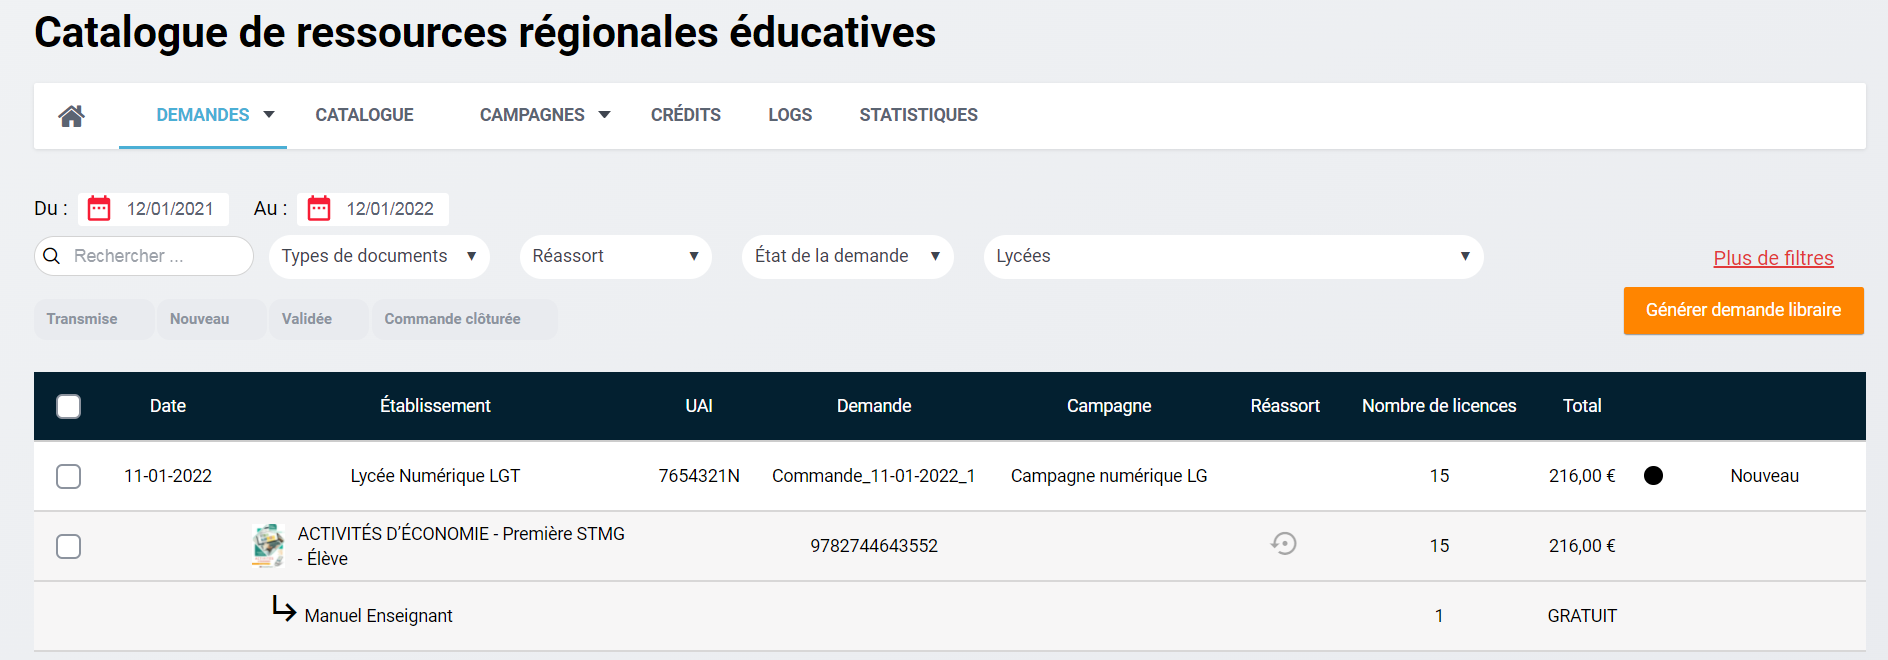The image size is (1888, 660).
Task: Click Générer demande libraire button
Action: 1743,310
